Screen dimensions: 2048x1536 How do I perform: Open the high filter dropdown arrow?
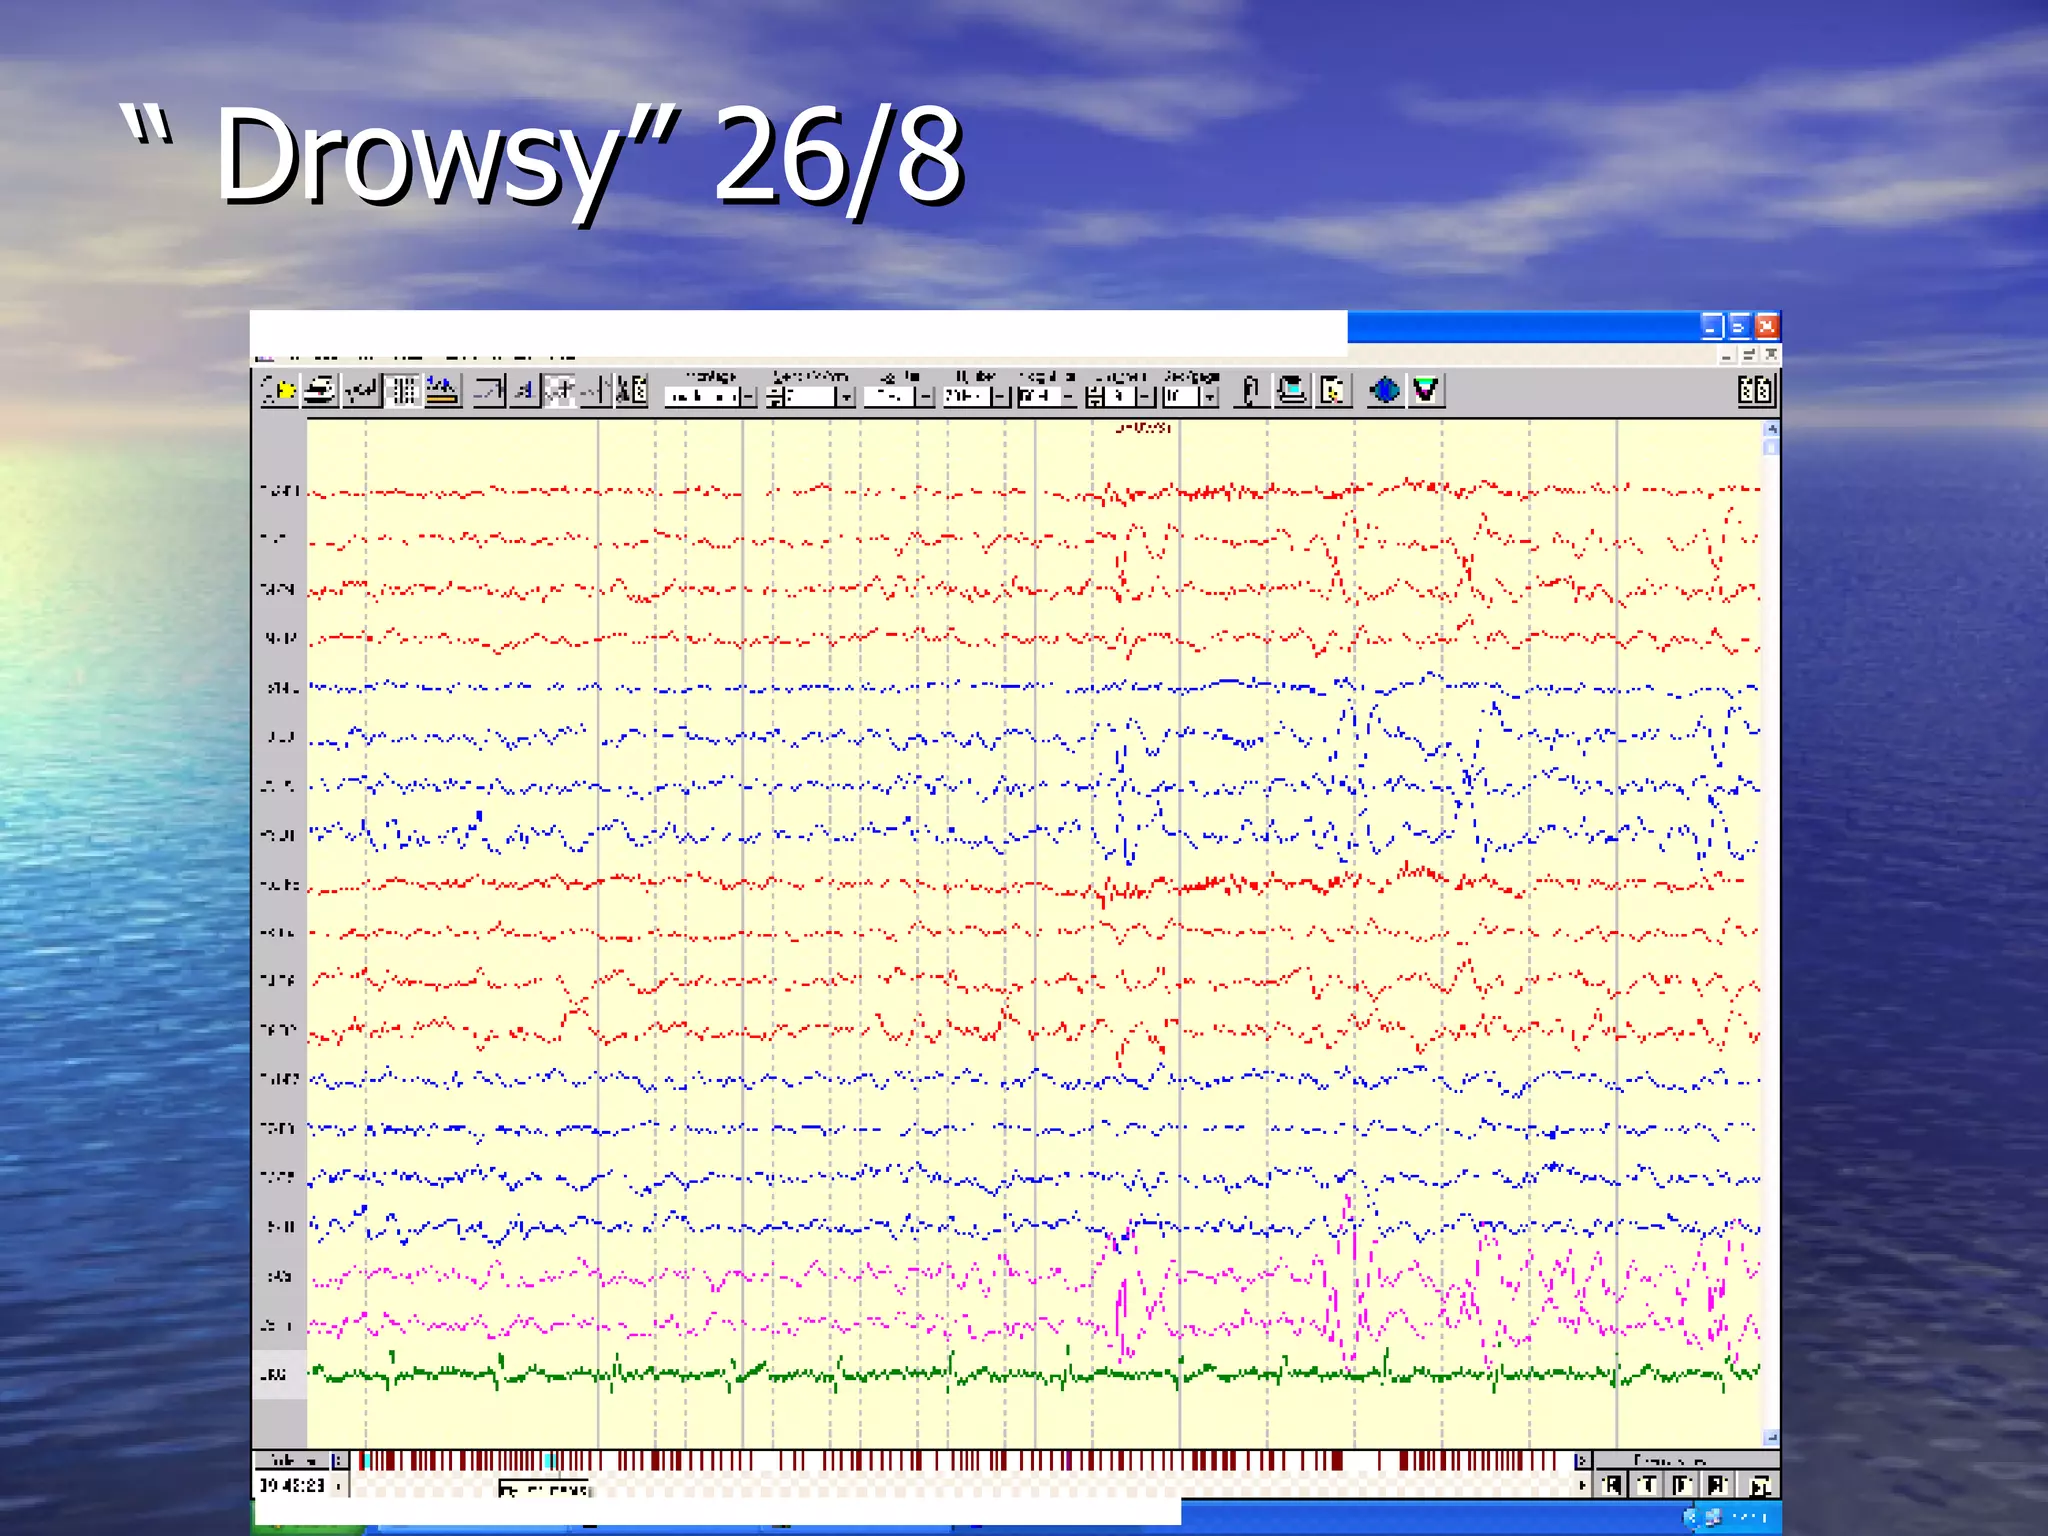click(1000, 397)
